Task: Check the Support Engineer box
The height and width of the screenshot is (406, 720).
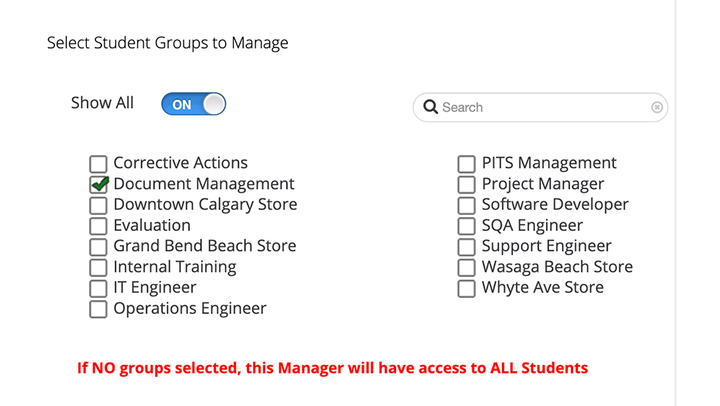Action: [467, 246]
